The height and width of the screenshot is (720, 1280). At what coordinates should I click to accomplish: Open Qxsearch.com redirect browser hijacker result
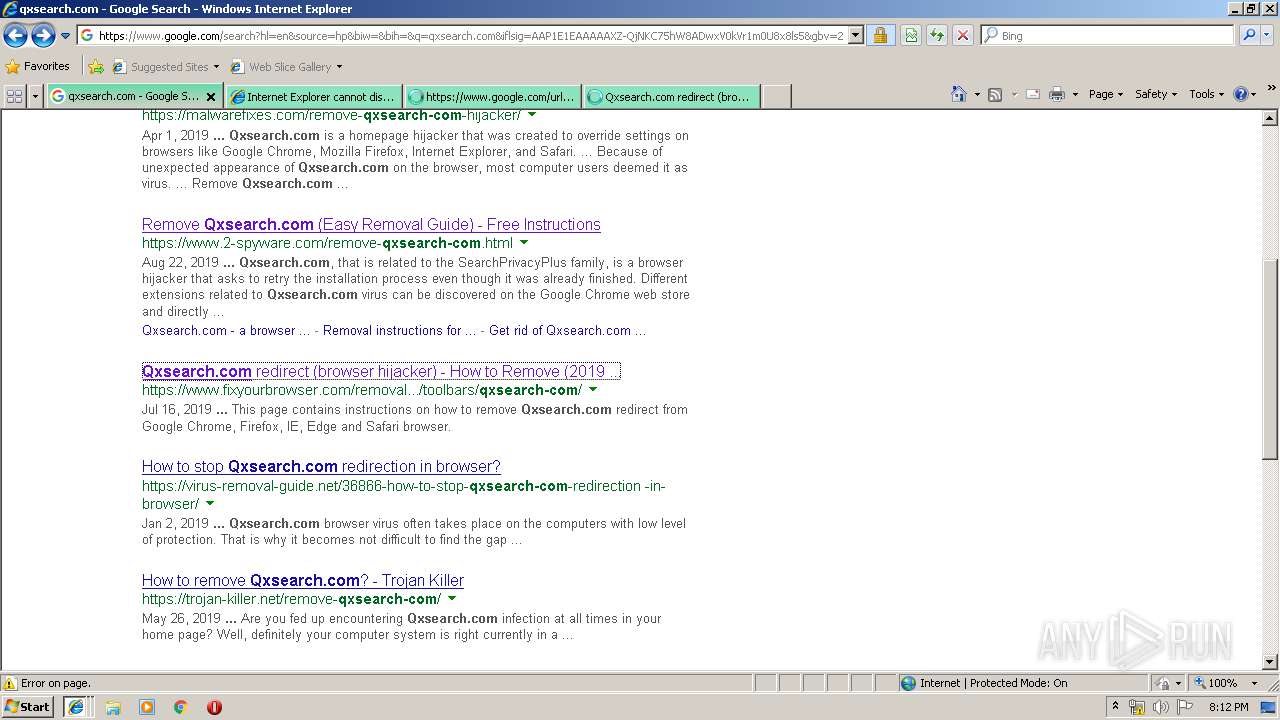pos(381,371)
